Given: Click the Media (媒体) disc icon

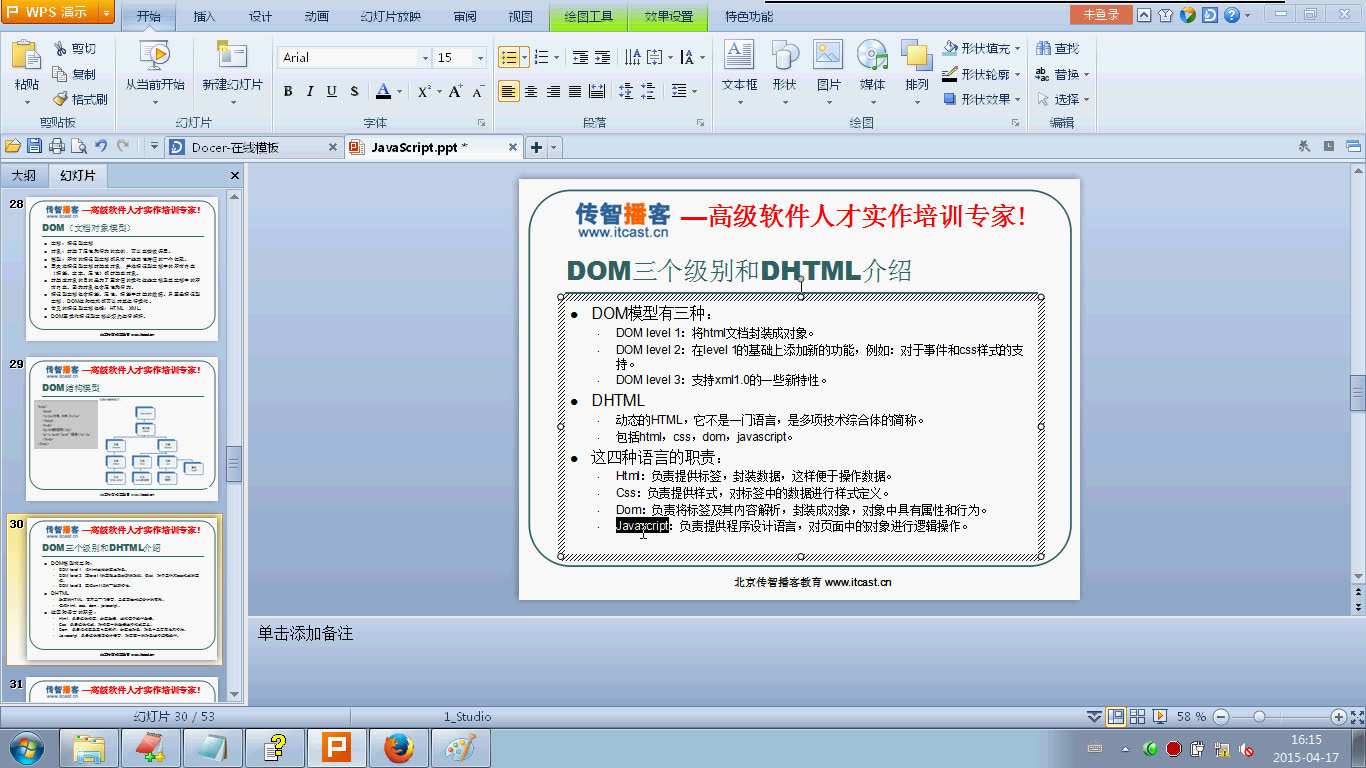Looking at the screenshot, I should coord(872,56).
